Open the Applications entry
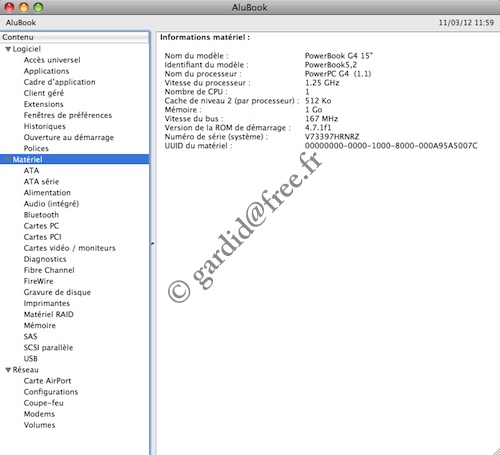The height and width of the screenshot is (455, 500). click(46, 71)
